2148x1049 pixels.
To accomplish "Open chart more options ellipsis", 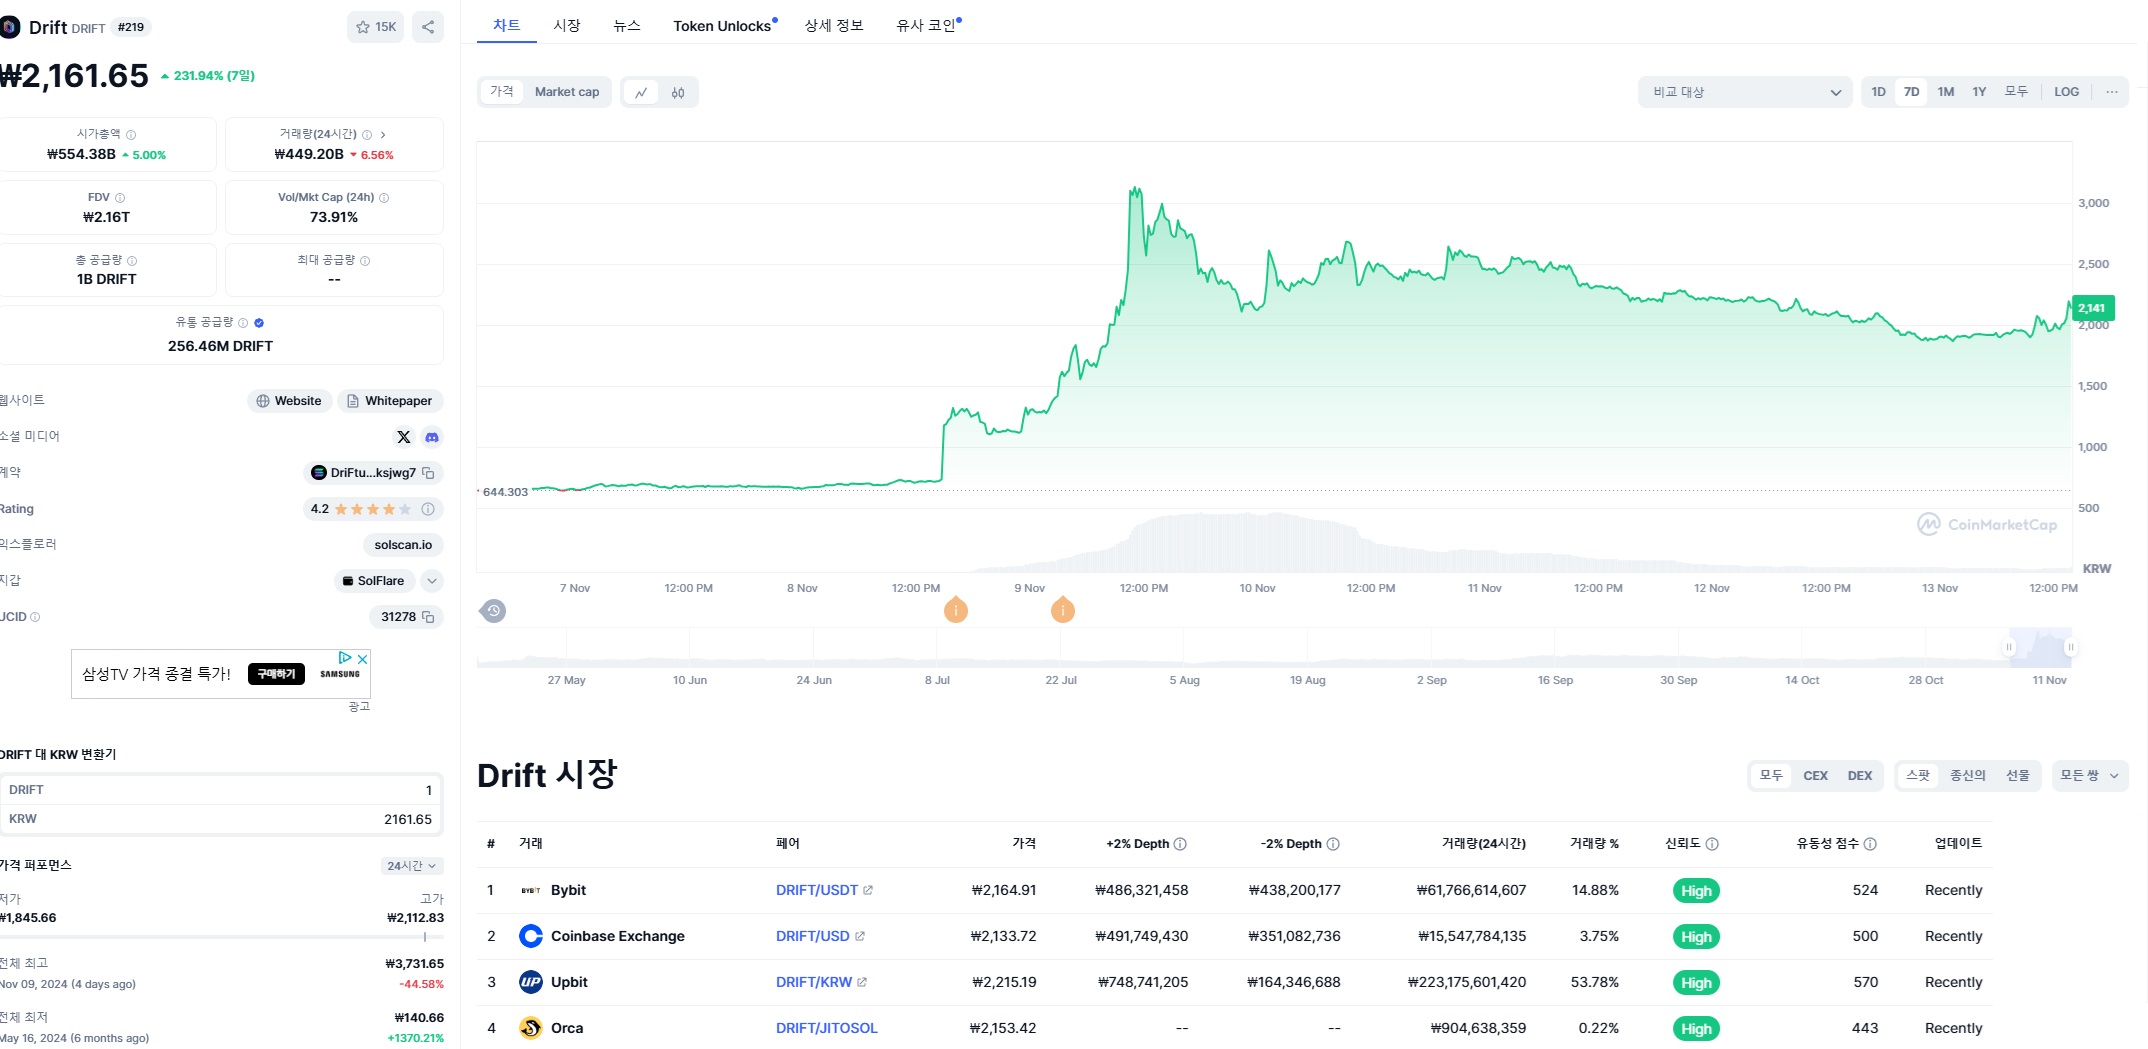I will pyautogui.click(x=2112, y=92).
